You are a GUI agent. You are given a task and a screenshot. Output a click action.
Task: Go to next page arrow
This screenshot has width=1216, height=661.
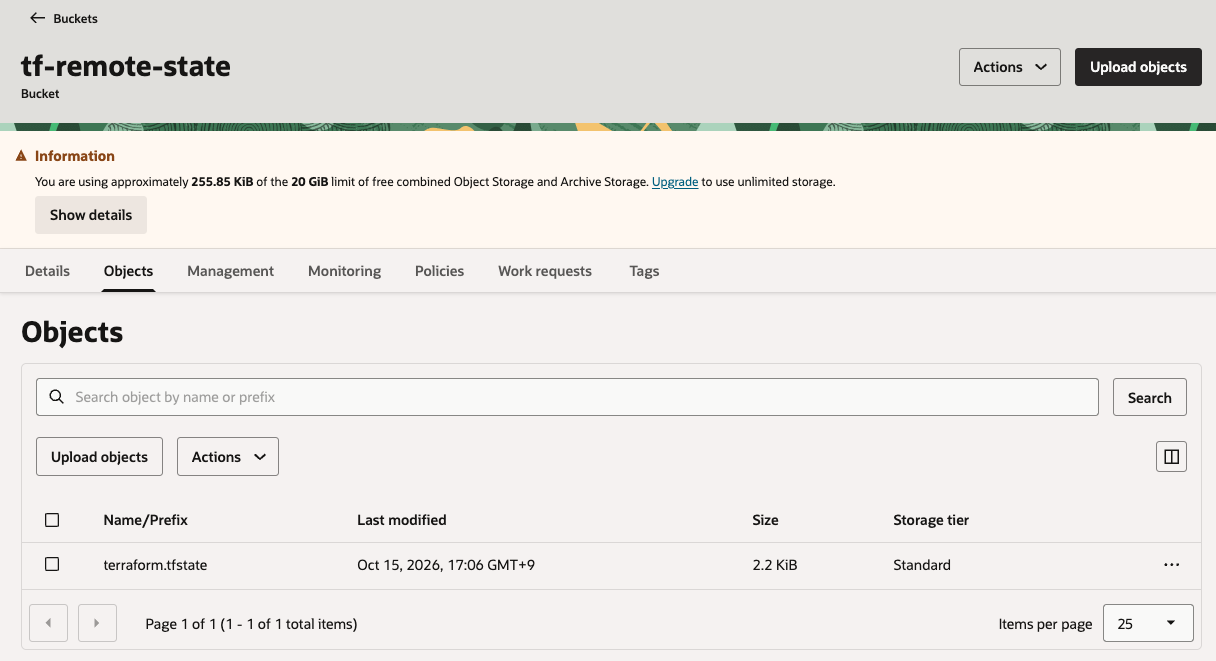click(x=97, y=623)
